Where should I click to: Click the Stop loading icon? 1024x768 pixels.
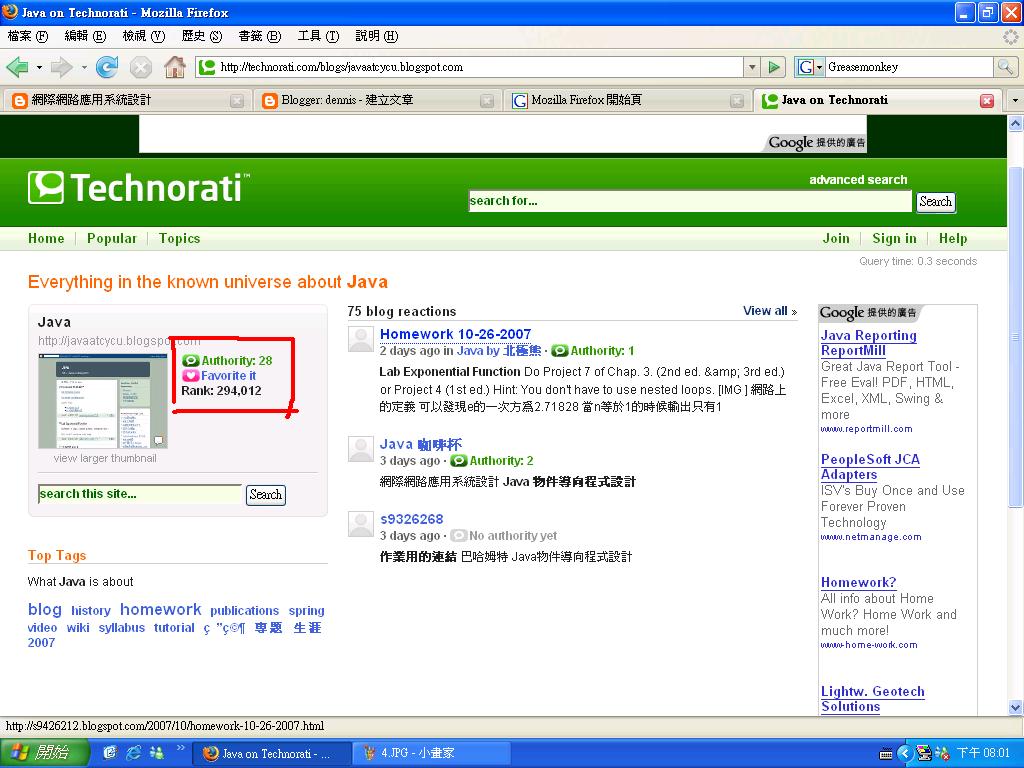(x=140, y=67)
